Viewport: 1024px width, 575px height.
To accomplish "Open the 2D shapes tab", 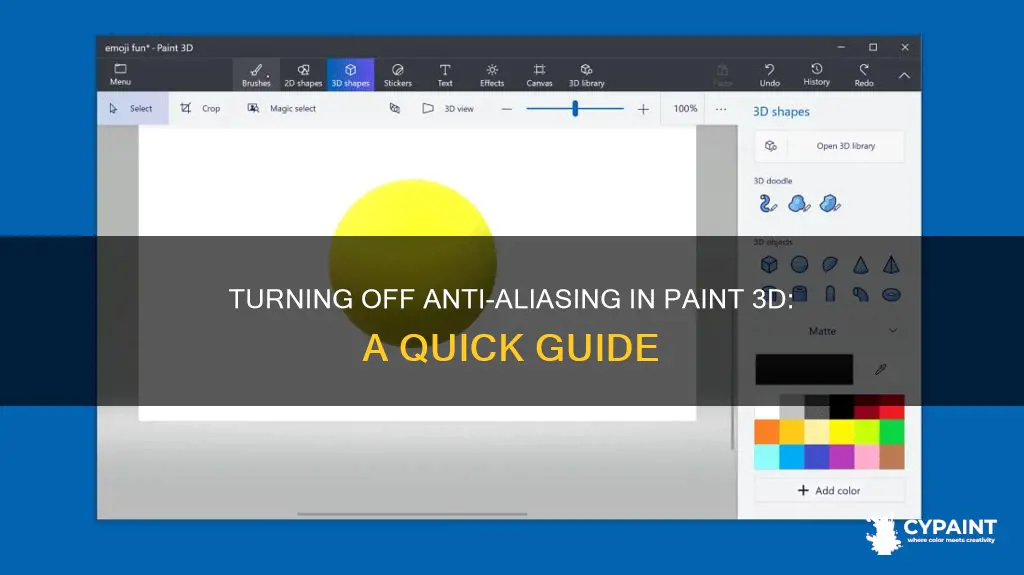I will tap(303, 75).
